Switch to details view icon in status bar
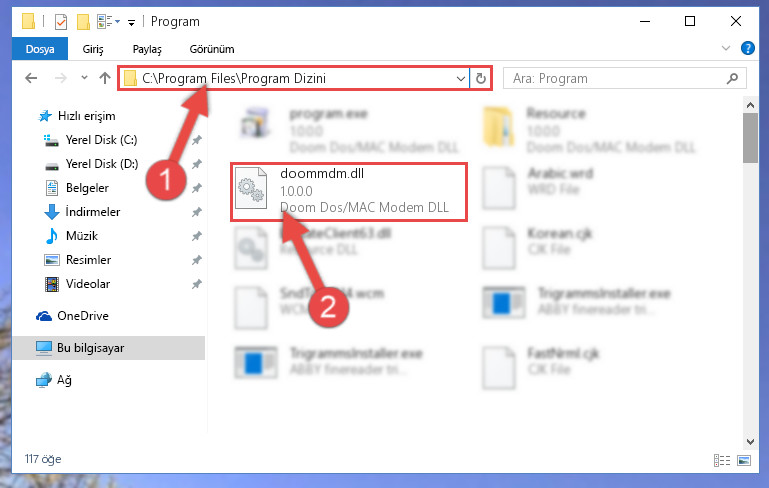Image resolution: width=769 pixels, height=488 pixels. coord(721,460)
